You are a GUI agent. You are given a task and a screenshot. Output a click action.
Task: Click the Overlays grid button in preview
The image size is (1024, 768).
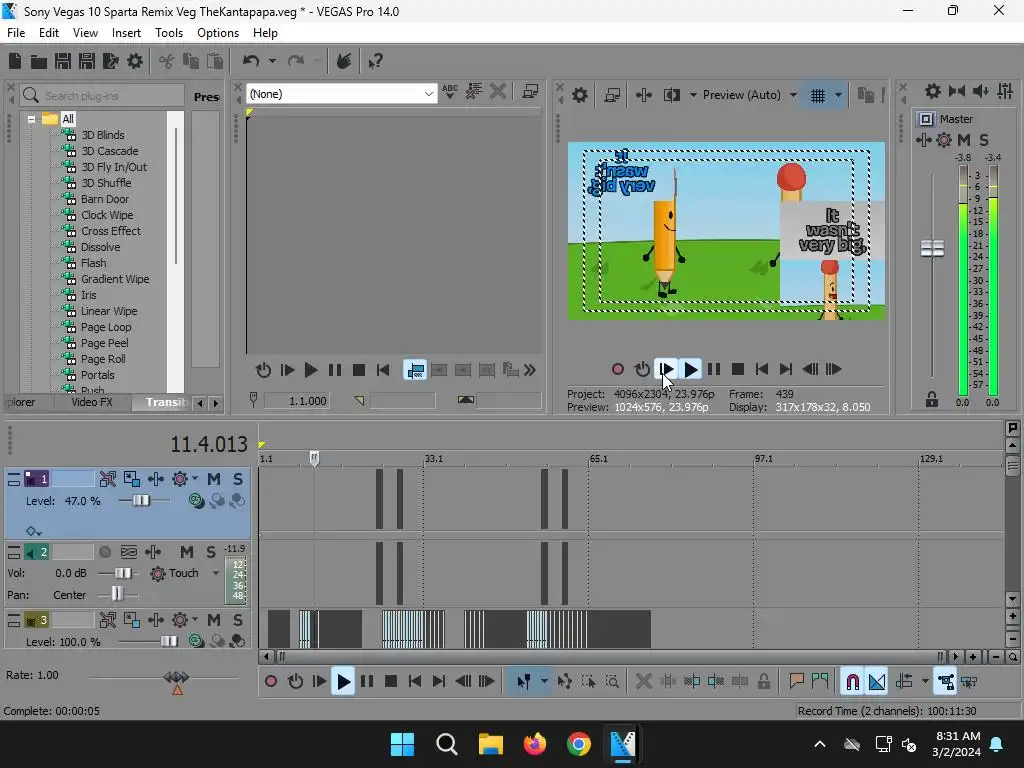pyautogui.click(x=818, y=96)
